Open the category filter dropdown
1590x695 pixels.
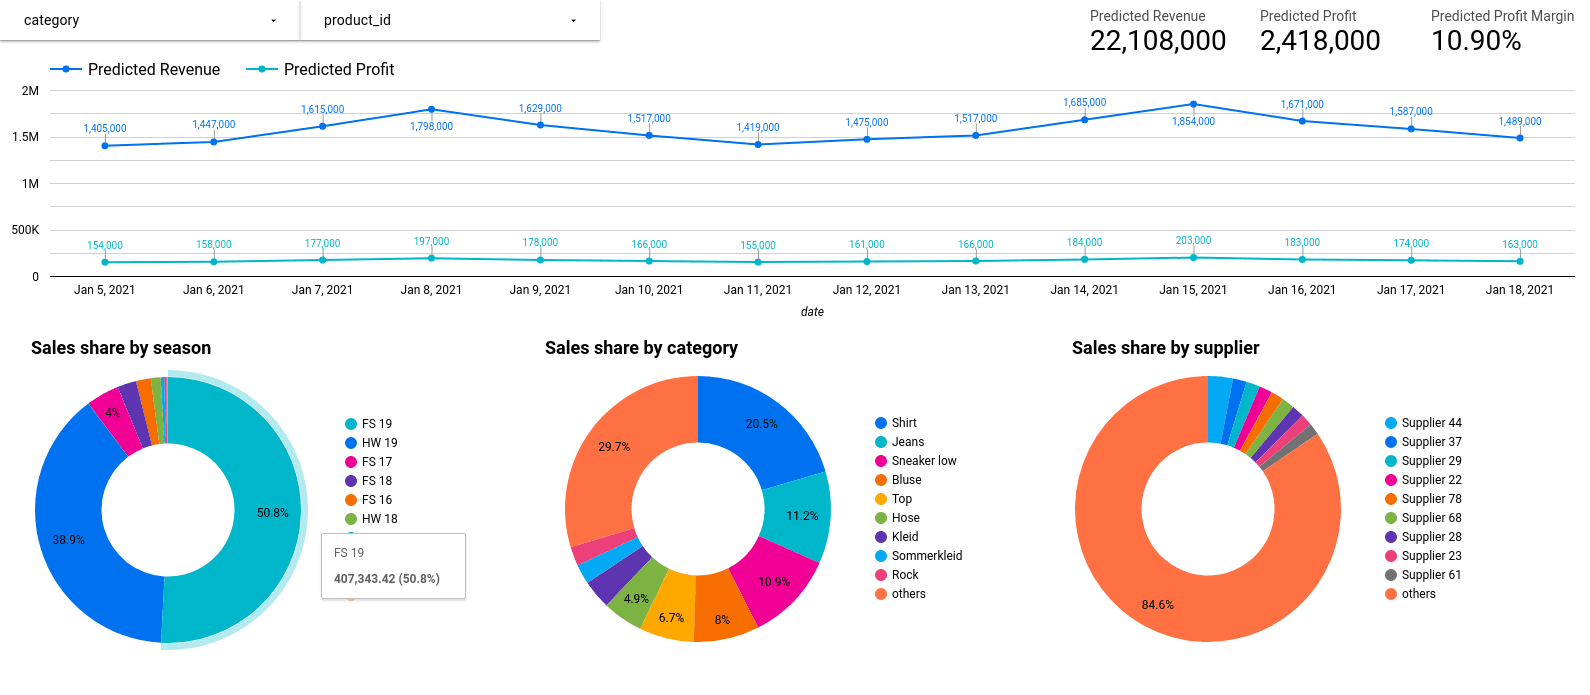click(150, 20)
